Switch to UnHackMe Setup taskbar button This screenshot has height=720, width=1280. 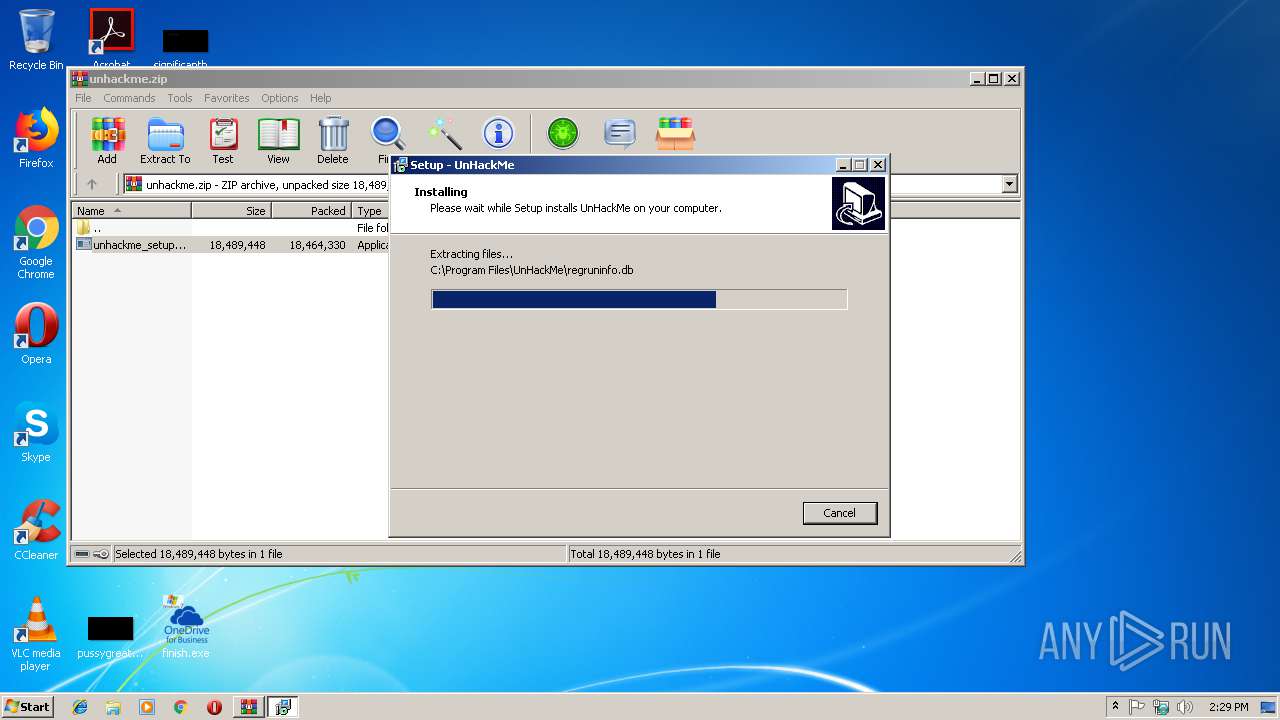283,707
